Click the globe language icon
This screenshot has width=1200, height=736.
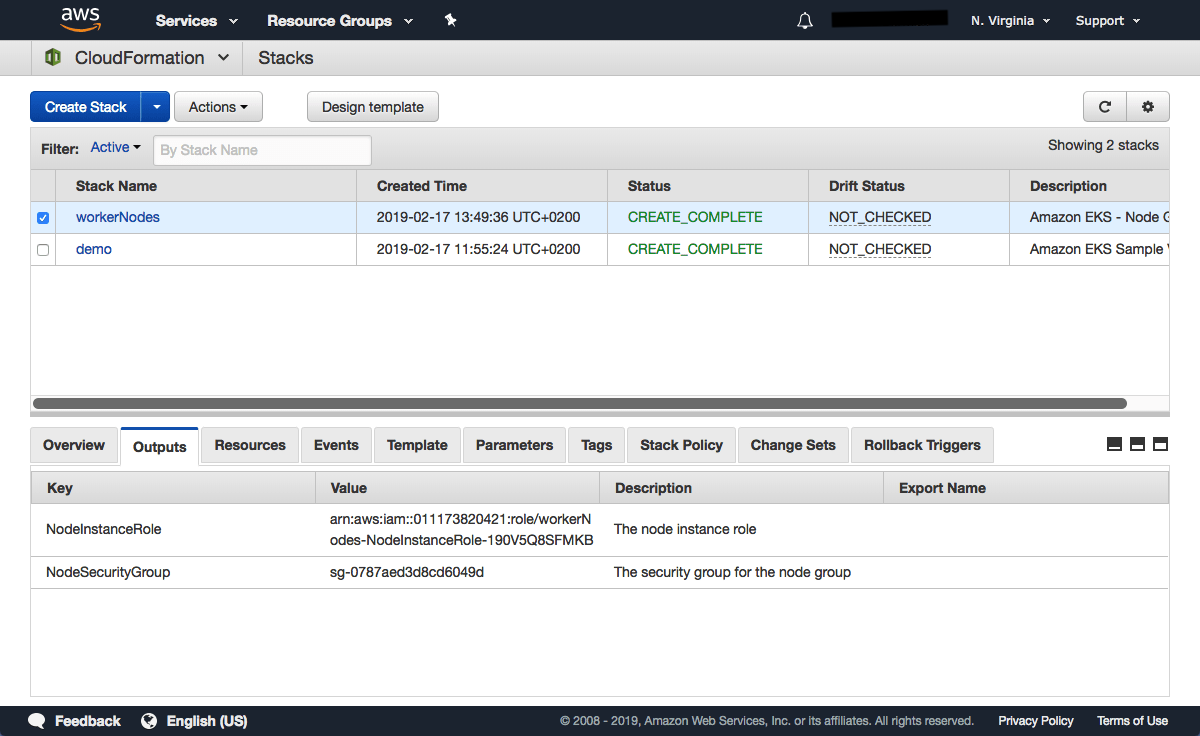[150, 721]
